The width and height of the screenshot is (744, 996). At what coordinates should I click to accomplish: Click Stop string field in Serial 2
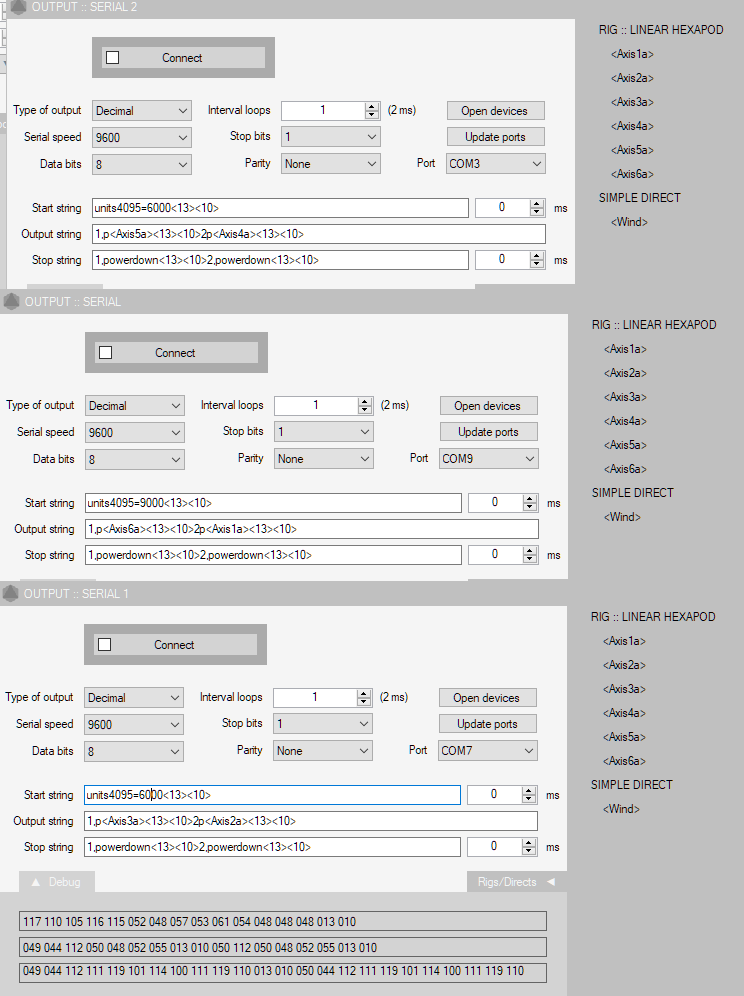coord(280,260)
